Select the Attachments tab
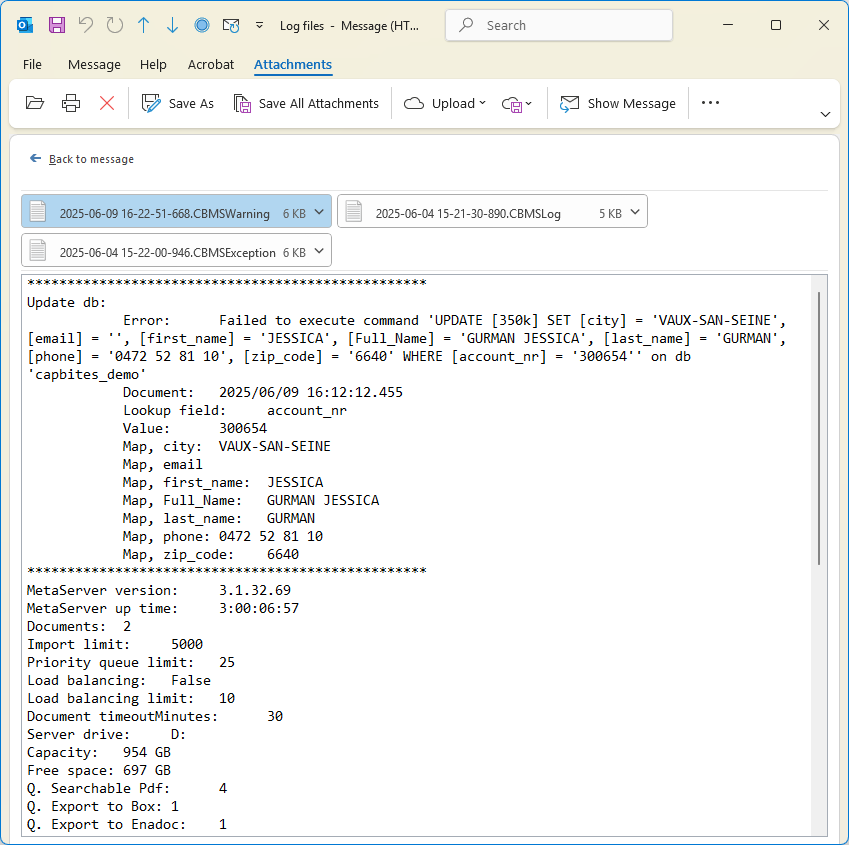Viewport: 849px width, 845px height. pos(293,64)
